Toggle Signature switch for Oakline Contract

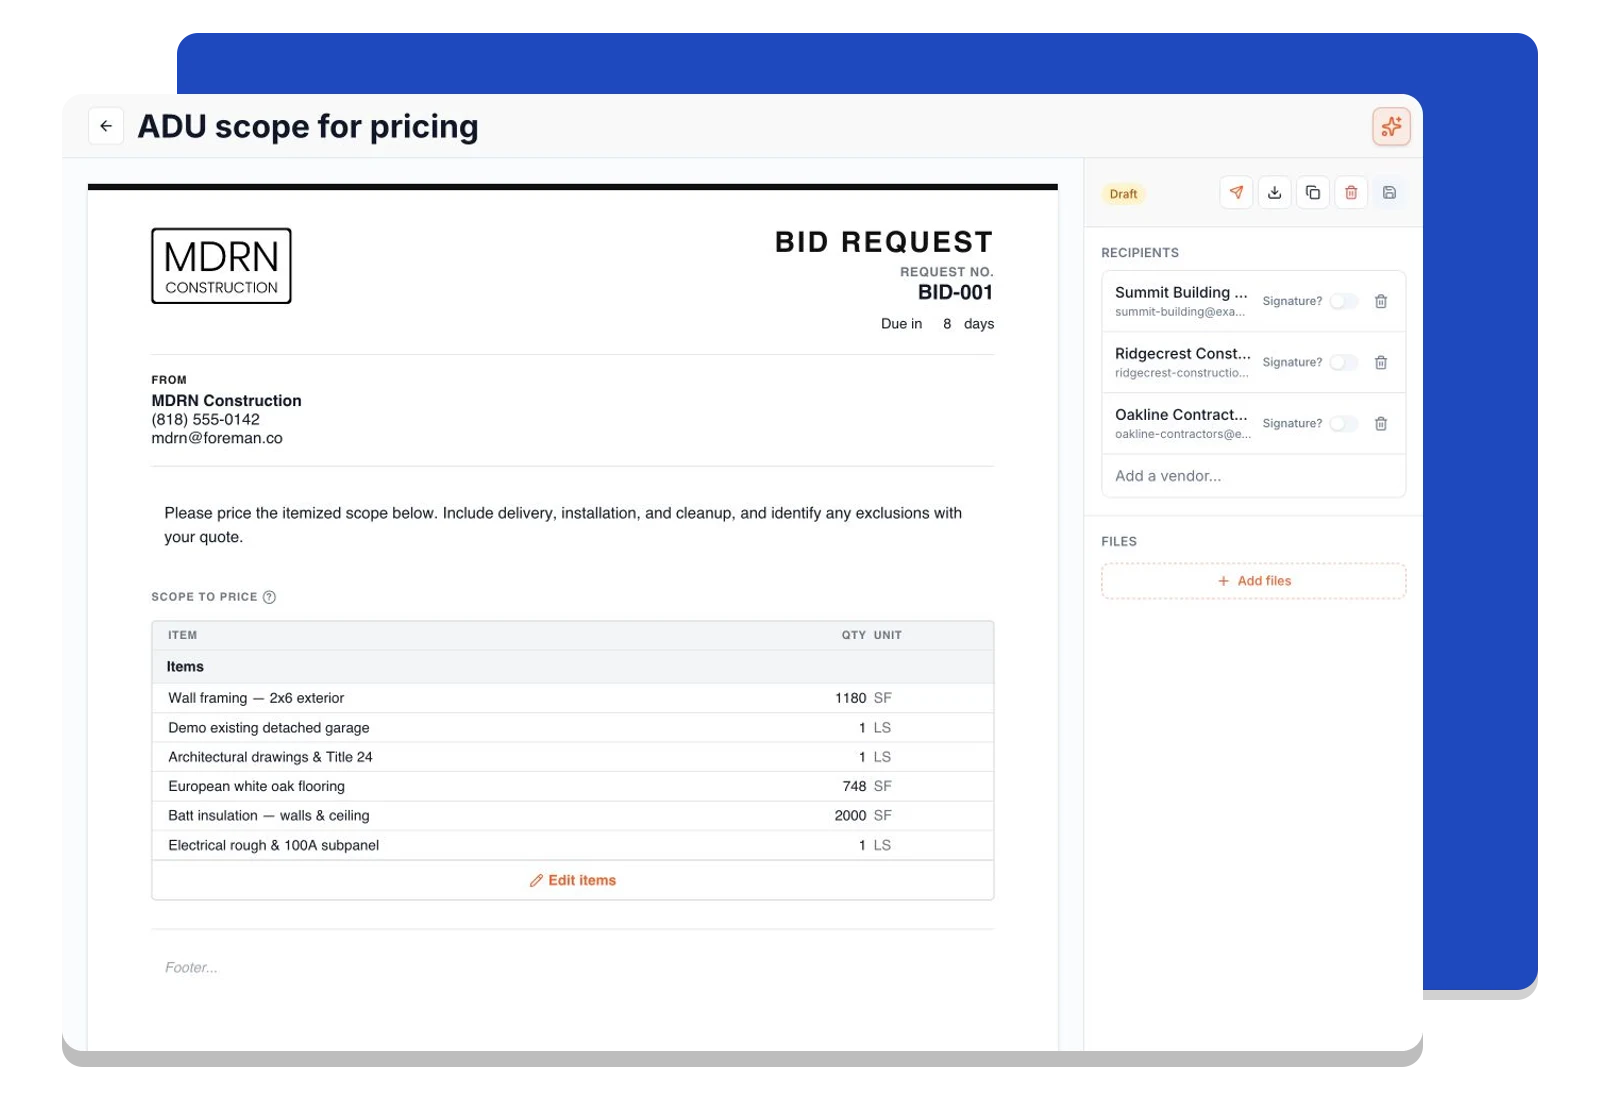tap(1344, 424)
